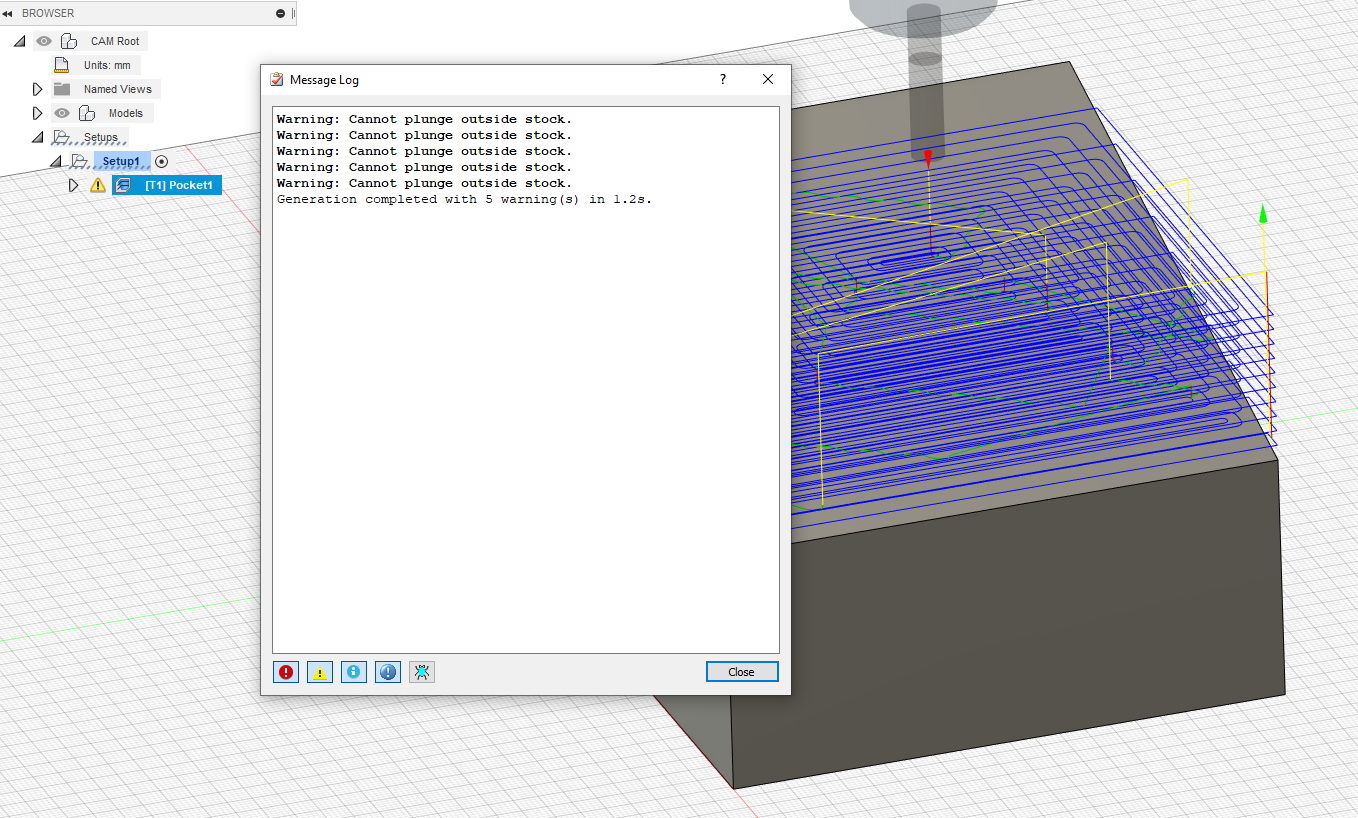Collapse the Setup1 node
The height and width of the screenshot is (818, 1358).
tap(56, 161)
